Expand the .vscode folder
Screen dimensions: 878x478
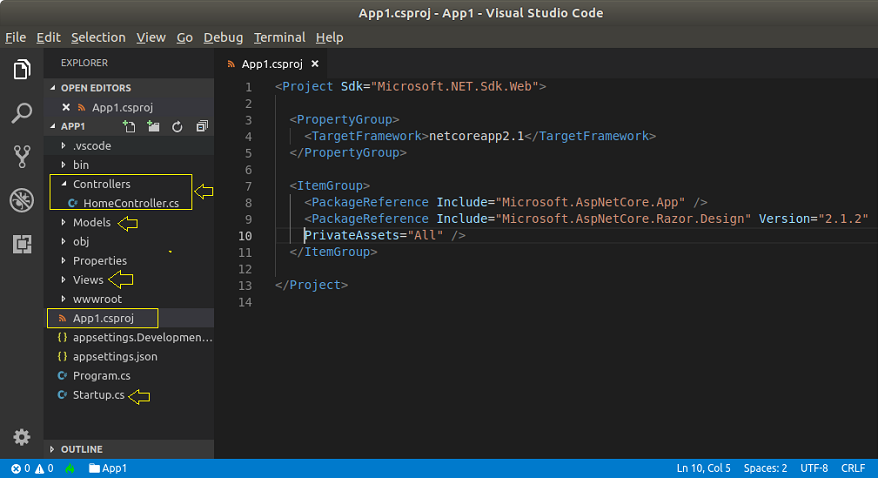(63, 146)
